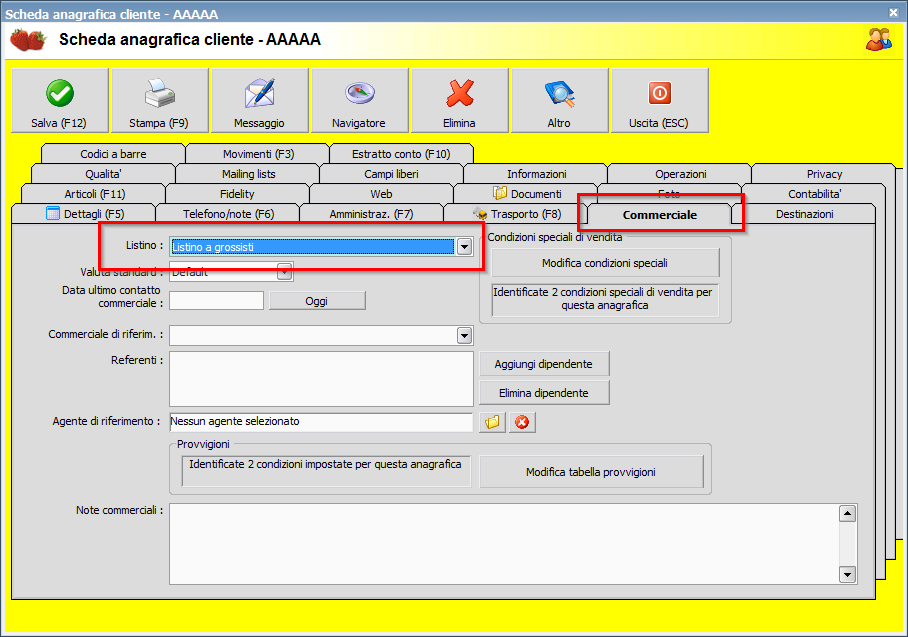Expand the Listino dropdown arrow
Image resolution: width=908 pixels, height=637 pixels.
(x=464, y=247)
